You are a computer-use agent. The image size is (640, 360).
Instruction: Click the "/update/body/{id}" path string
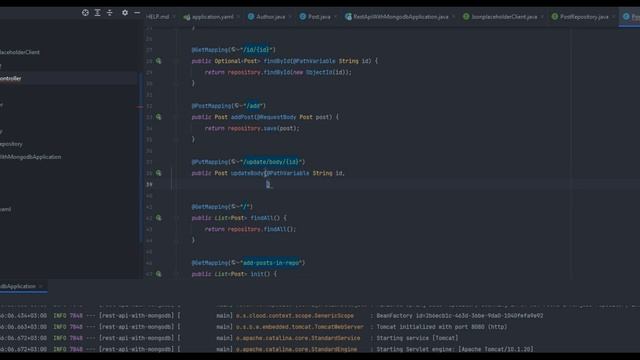click(271, 162)
